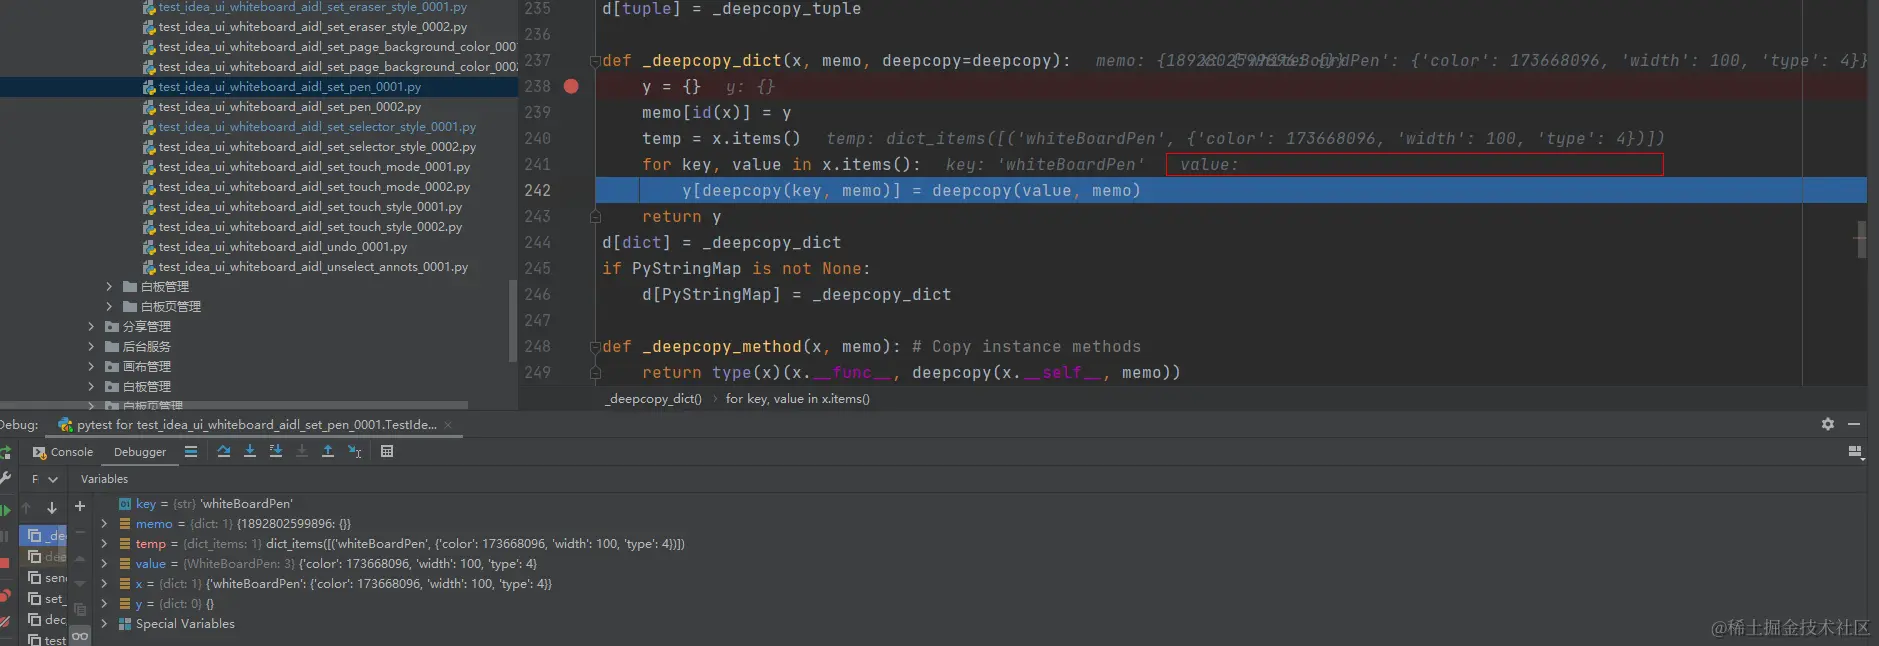Select the key 'whiteBoardPen' variable row
Image resolution: width=1879 pixels, height=646 pixels.
(206, 504)
